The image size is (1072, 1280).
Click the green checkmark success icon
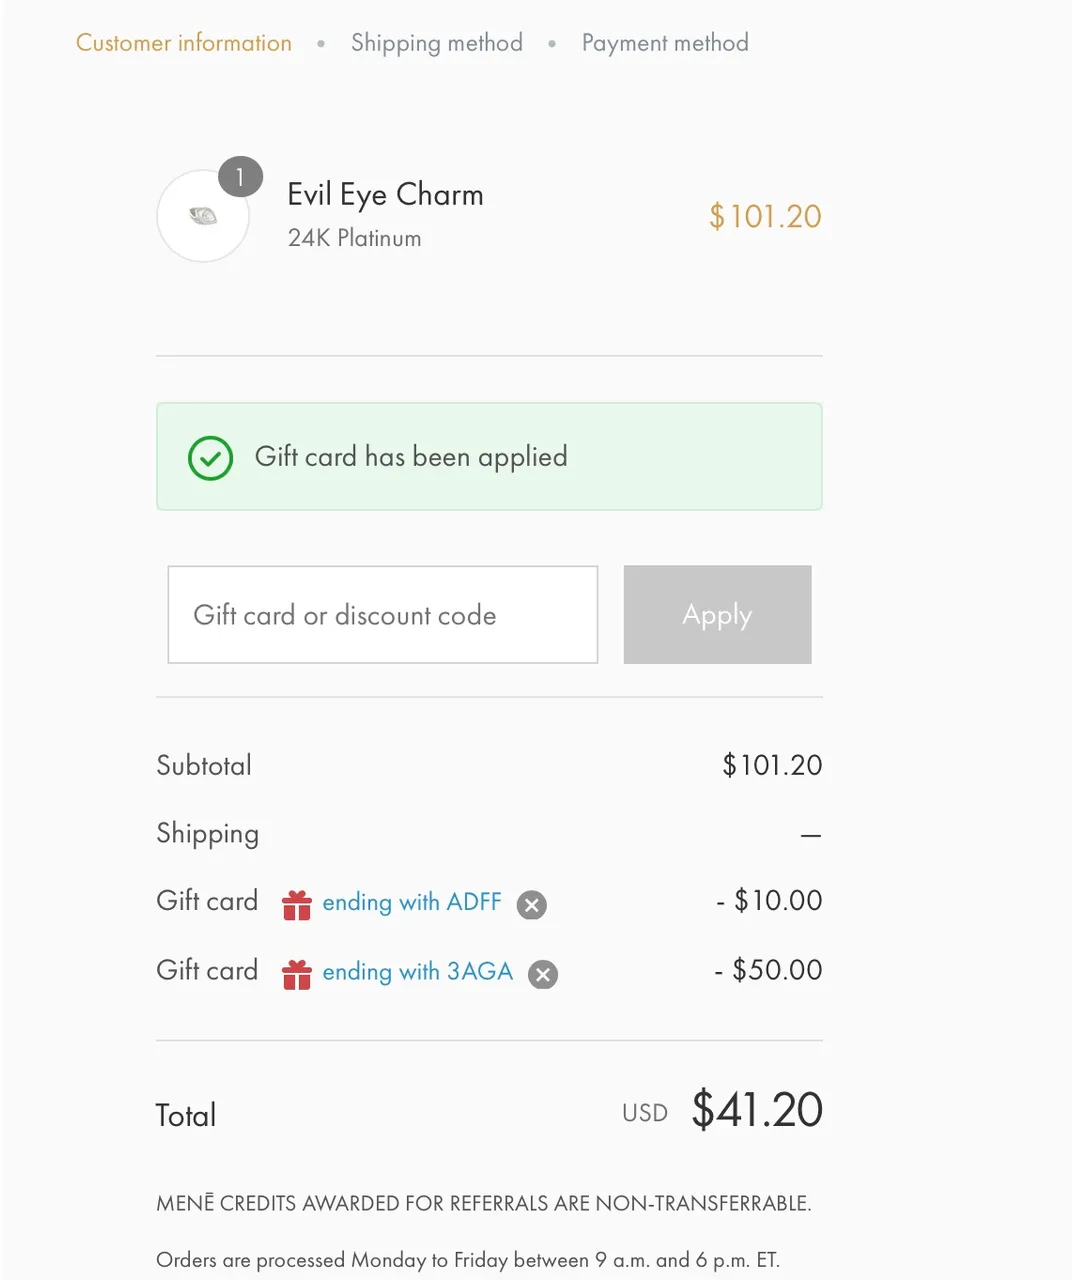(210, 458)
